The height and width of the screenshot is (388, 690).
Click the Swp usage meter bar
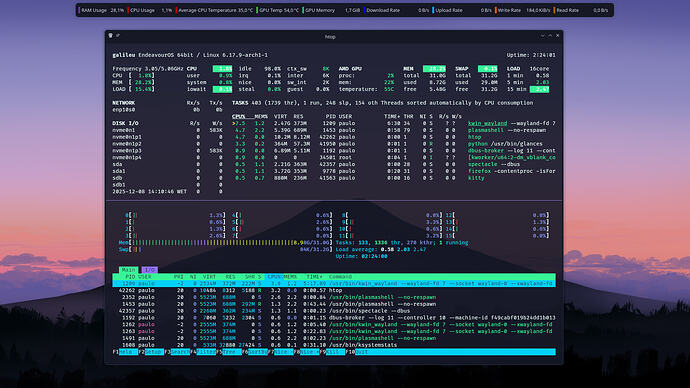pyautogui.click(x=225, y=249)
